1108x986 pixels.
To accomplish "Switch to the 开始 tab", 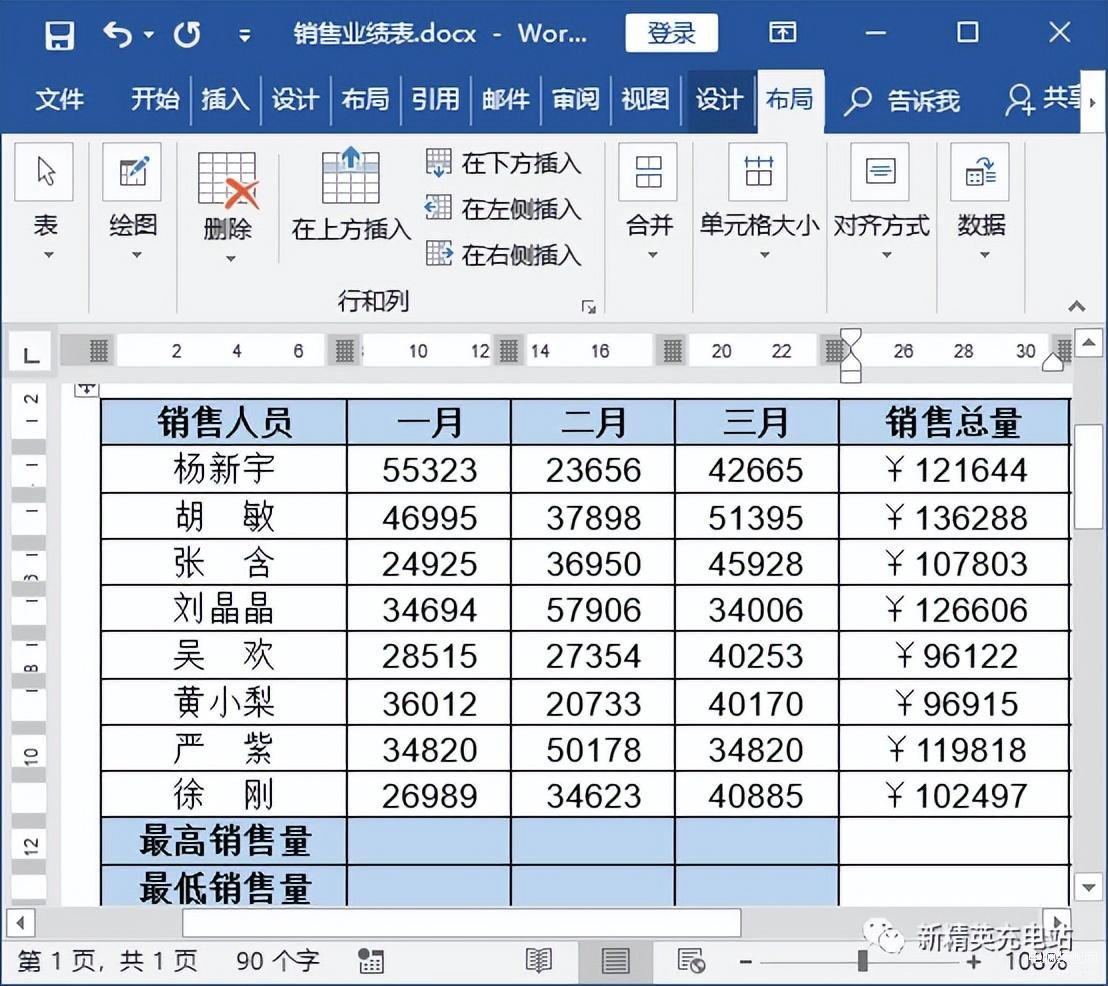I will (155, 99).
